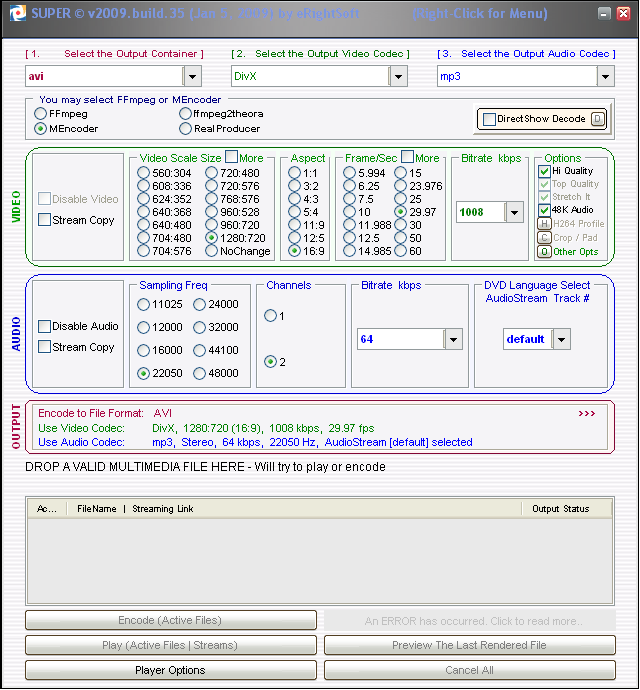Select NoChange video scale size
Screen dimensions: 640x690
(x=211, y=251)
